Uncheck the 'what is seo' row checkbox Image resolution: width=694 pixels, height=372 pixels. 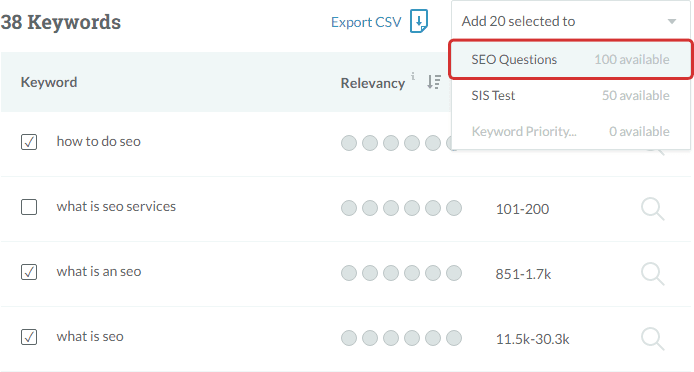coord(29,337)
